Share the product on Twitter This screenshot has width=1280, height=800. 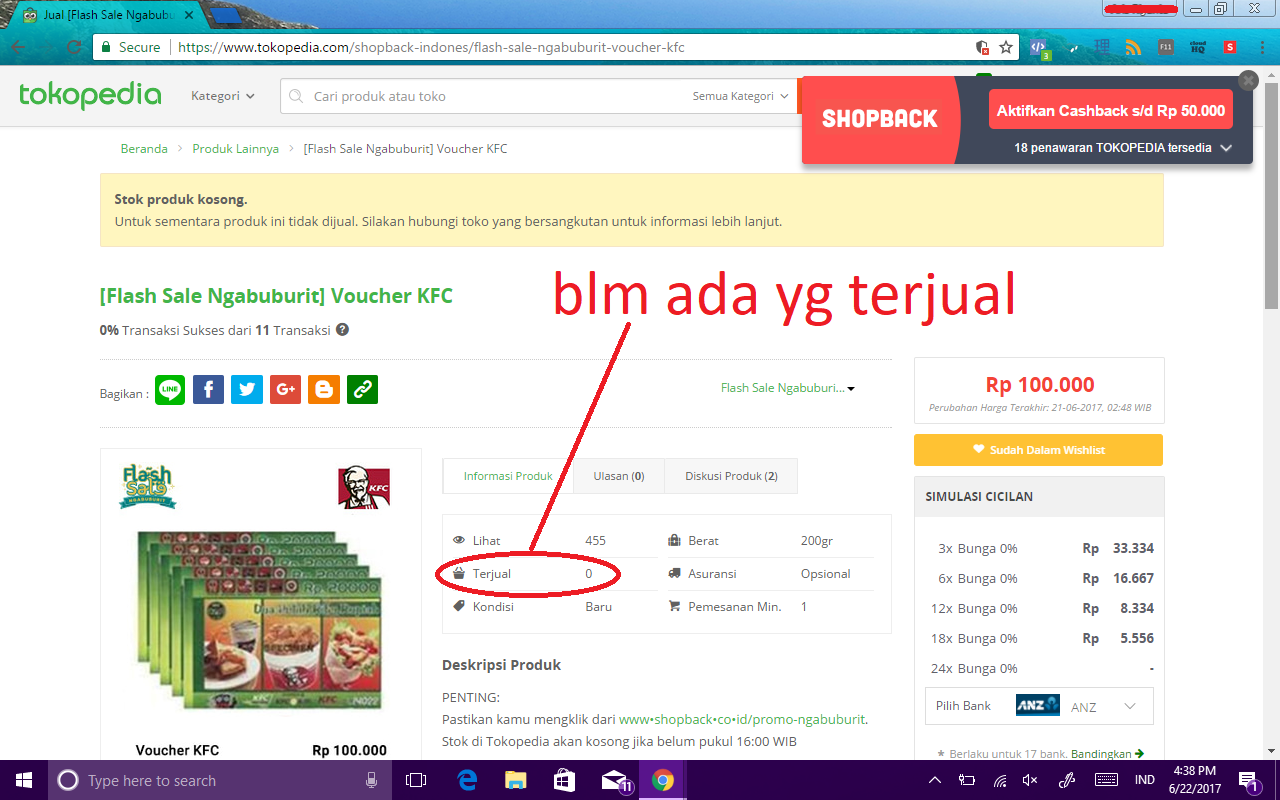pyautogui.click(x=247, y=390)
